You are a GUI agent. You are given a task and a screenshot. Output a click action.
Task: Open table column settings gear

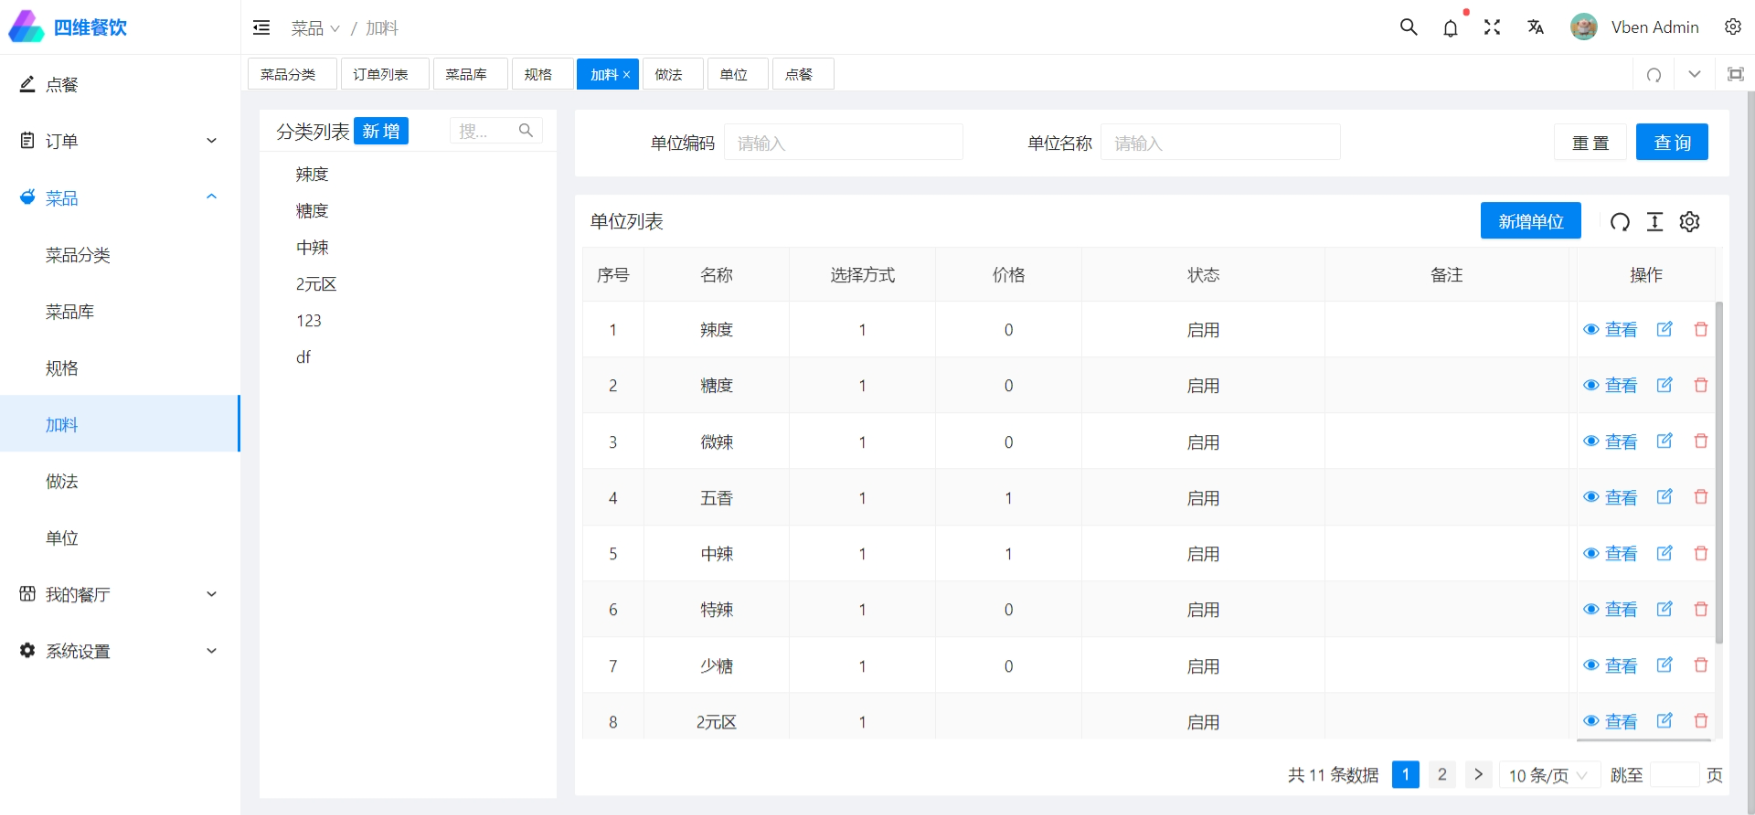pos(1690,222)
